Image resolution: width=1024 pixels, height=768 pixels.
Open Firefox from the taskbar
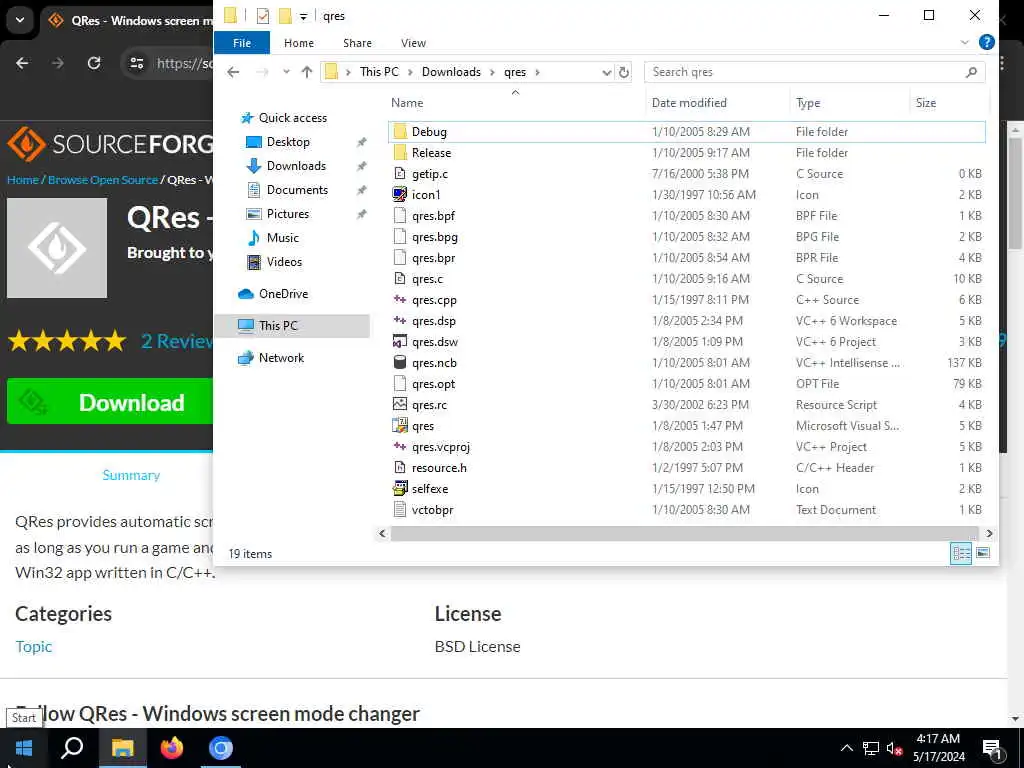(x=172, y=748)
